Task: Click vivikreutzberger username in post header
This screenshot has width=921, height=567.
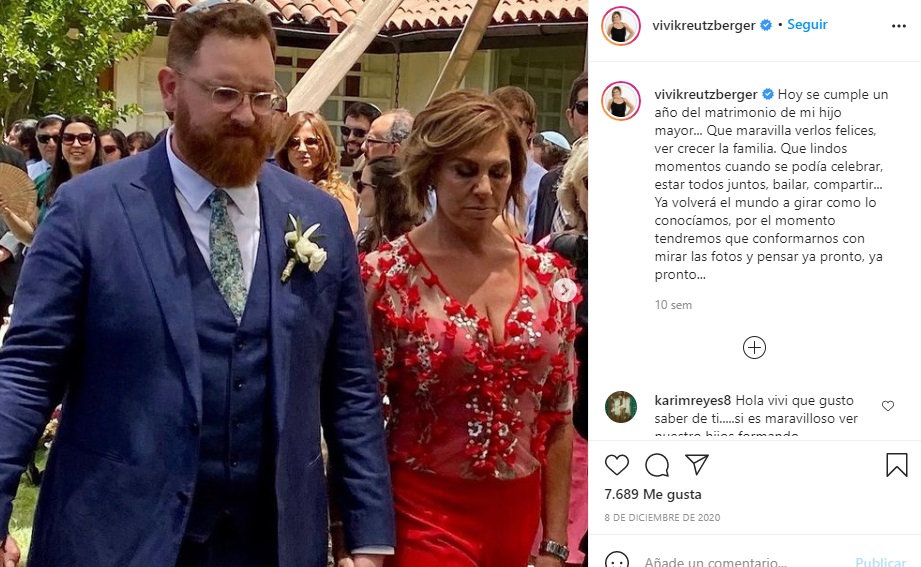Action: 704,25
